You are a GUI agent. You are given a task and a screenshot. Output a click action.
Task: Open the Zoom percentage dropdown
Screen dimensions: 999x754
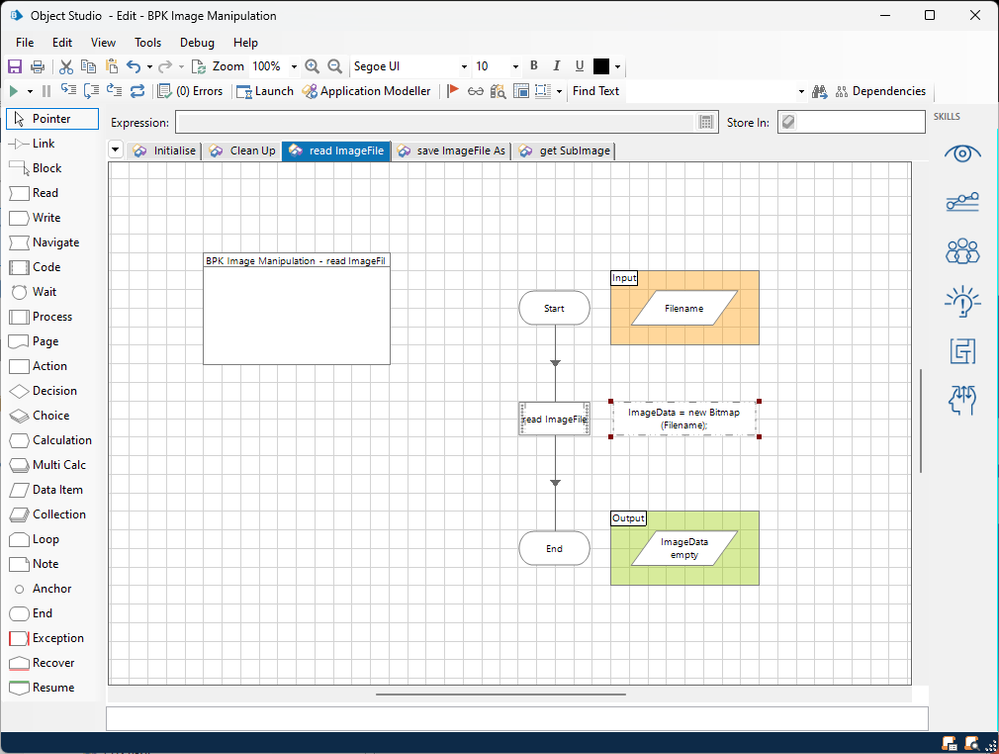click(x=294, y=67)
